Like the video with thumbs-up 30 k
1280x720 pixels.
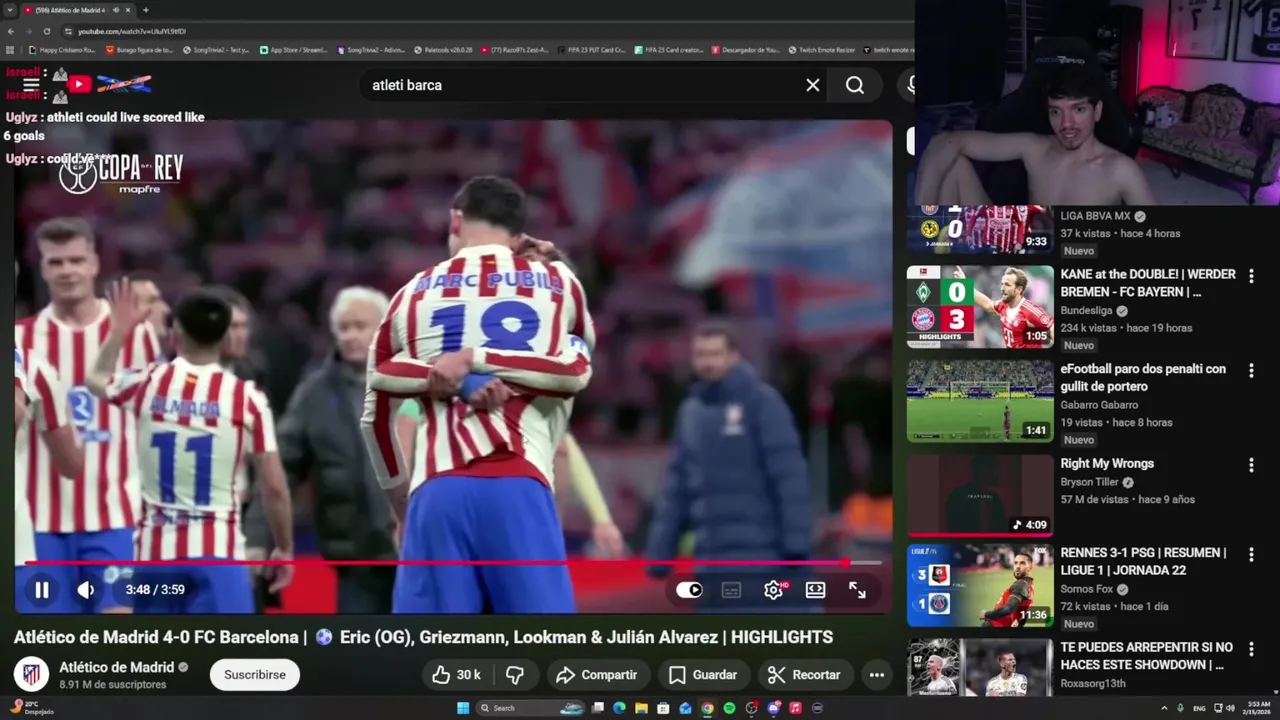[456, 675]
